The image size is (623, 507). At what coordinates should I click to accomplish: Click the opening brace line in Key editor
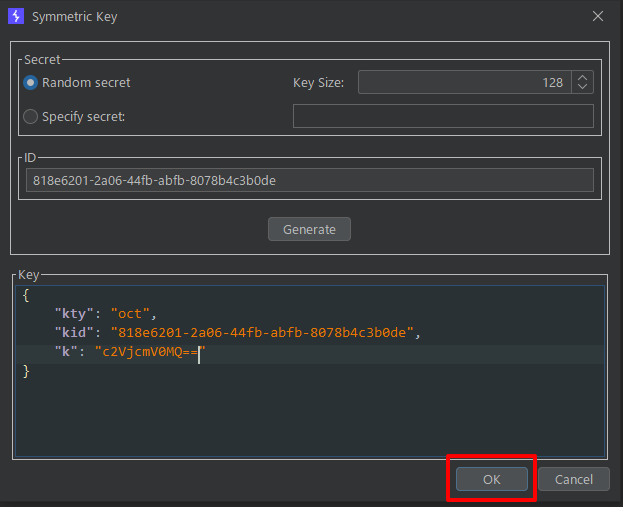(x=26, y=295)
